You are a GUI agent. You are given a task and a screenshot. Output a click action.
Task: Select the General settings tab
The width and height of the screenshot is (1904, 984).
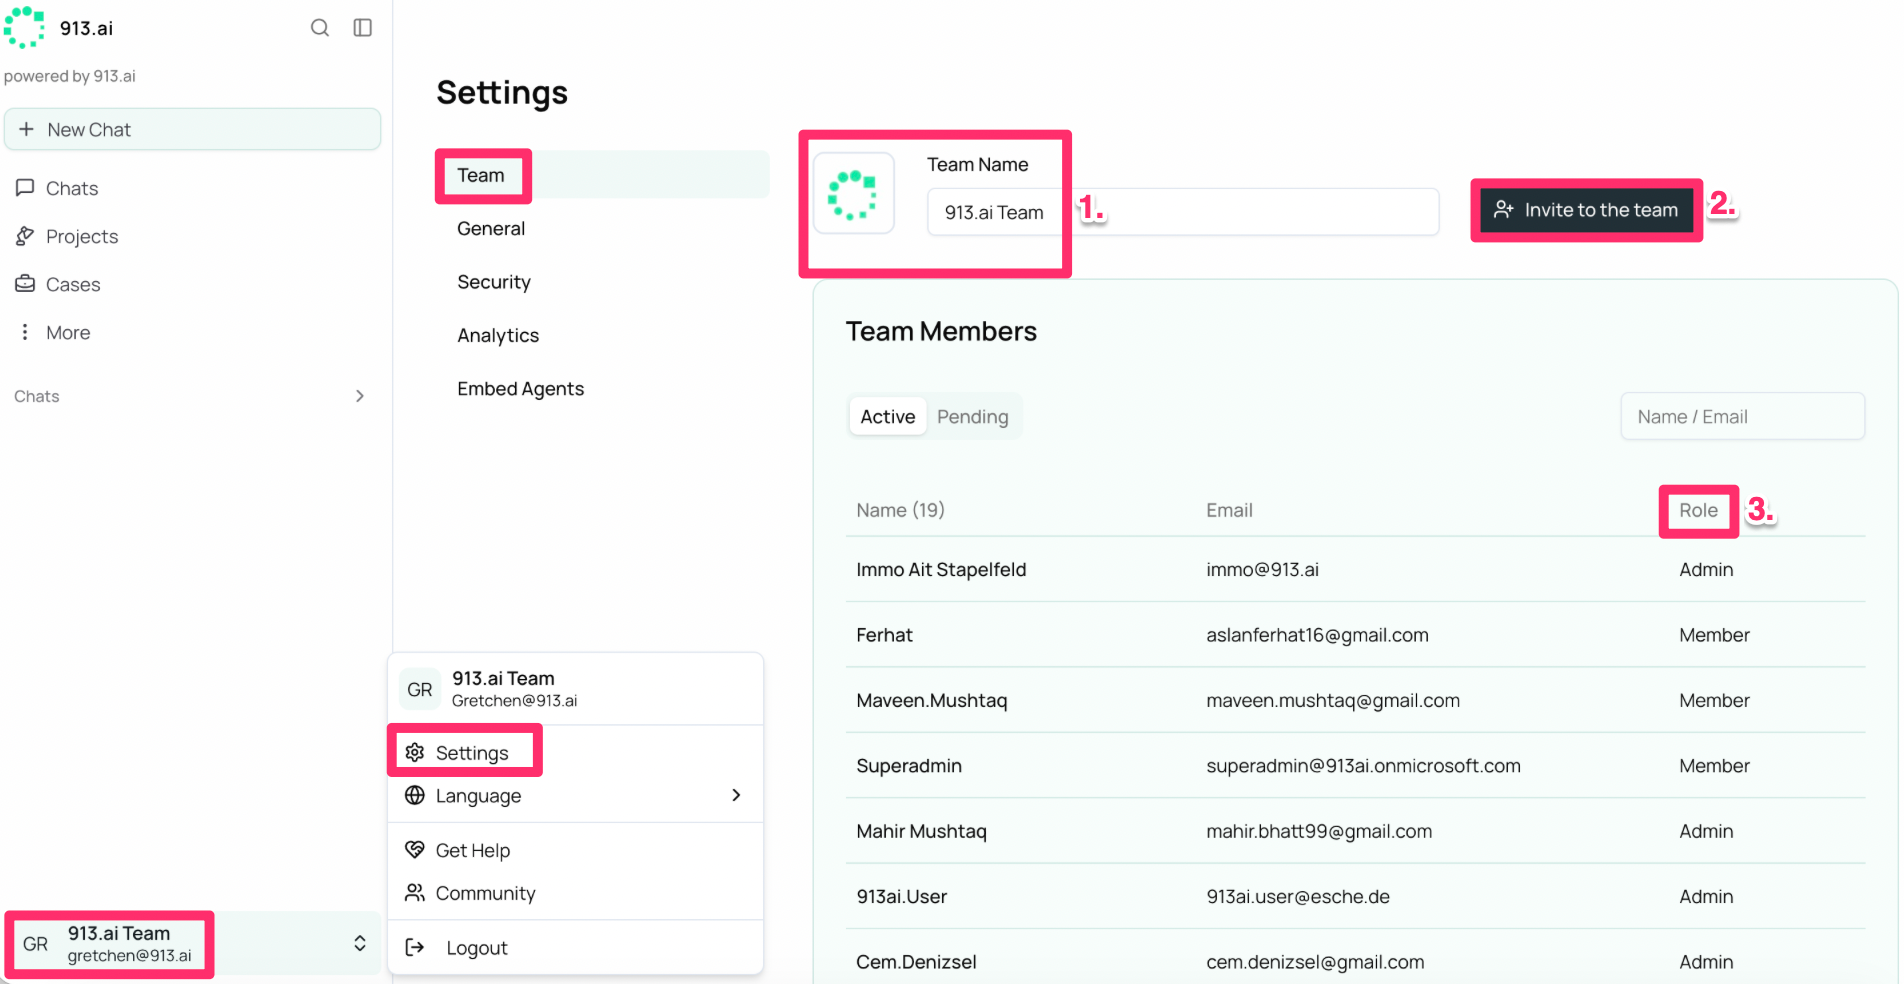click(491, 228)
